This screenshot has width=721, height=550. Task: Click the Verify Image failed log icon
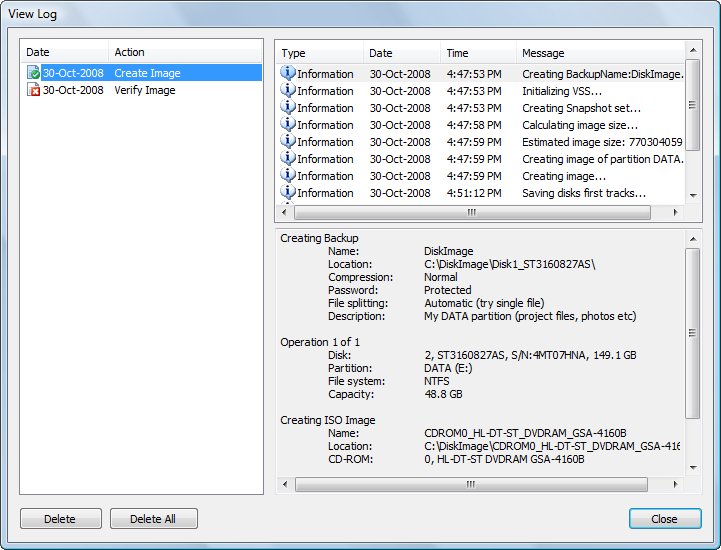(33, 90)
